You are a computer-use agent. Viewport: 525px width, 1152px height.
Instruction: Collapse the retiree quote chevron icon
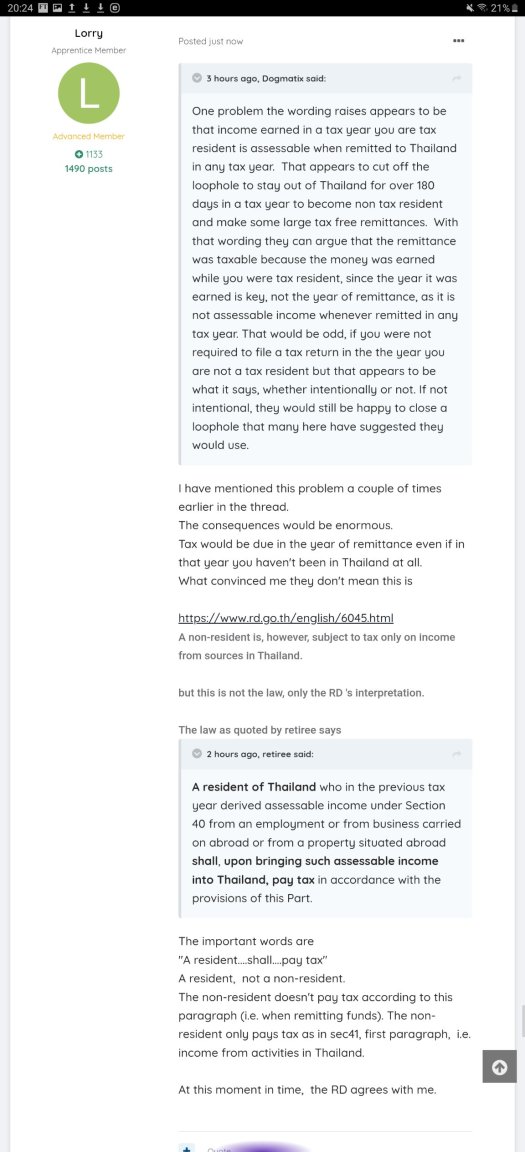click(197, 754)
